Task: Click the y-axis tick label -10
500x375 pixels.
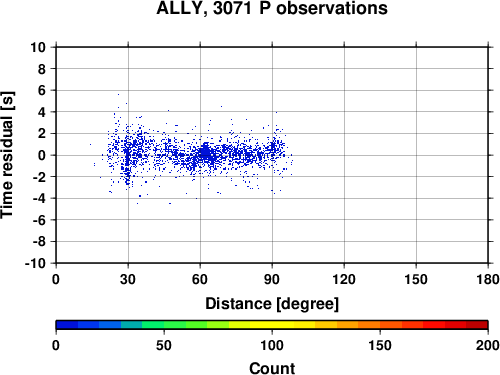Action: tap(35, 263)
